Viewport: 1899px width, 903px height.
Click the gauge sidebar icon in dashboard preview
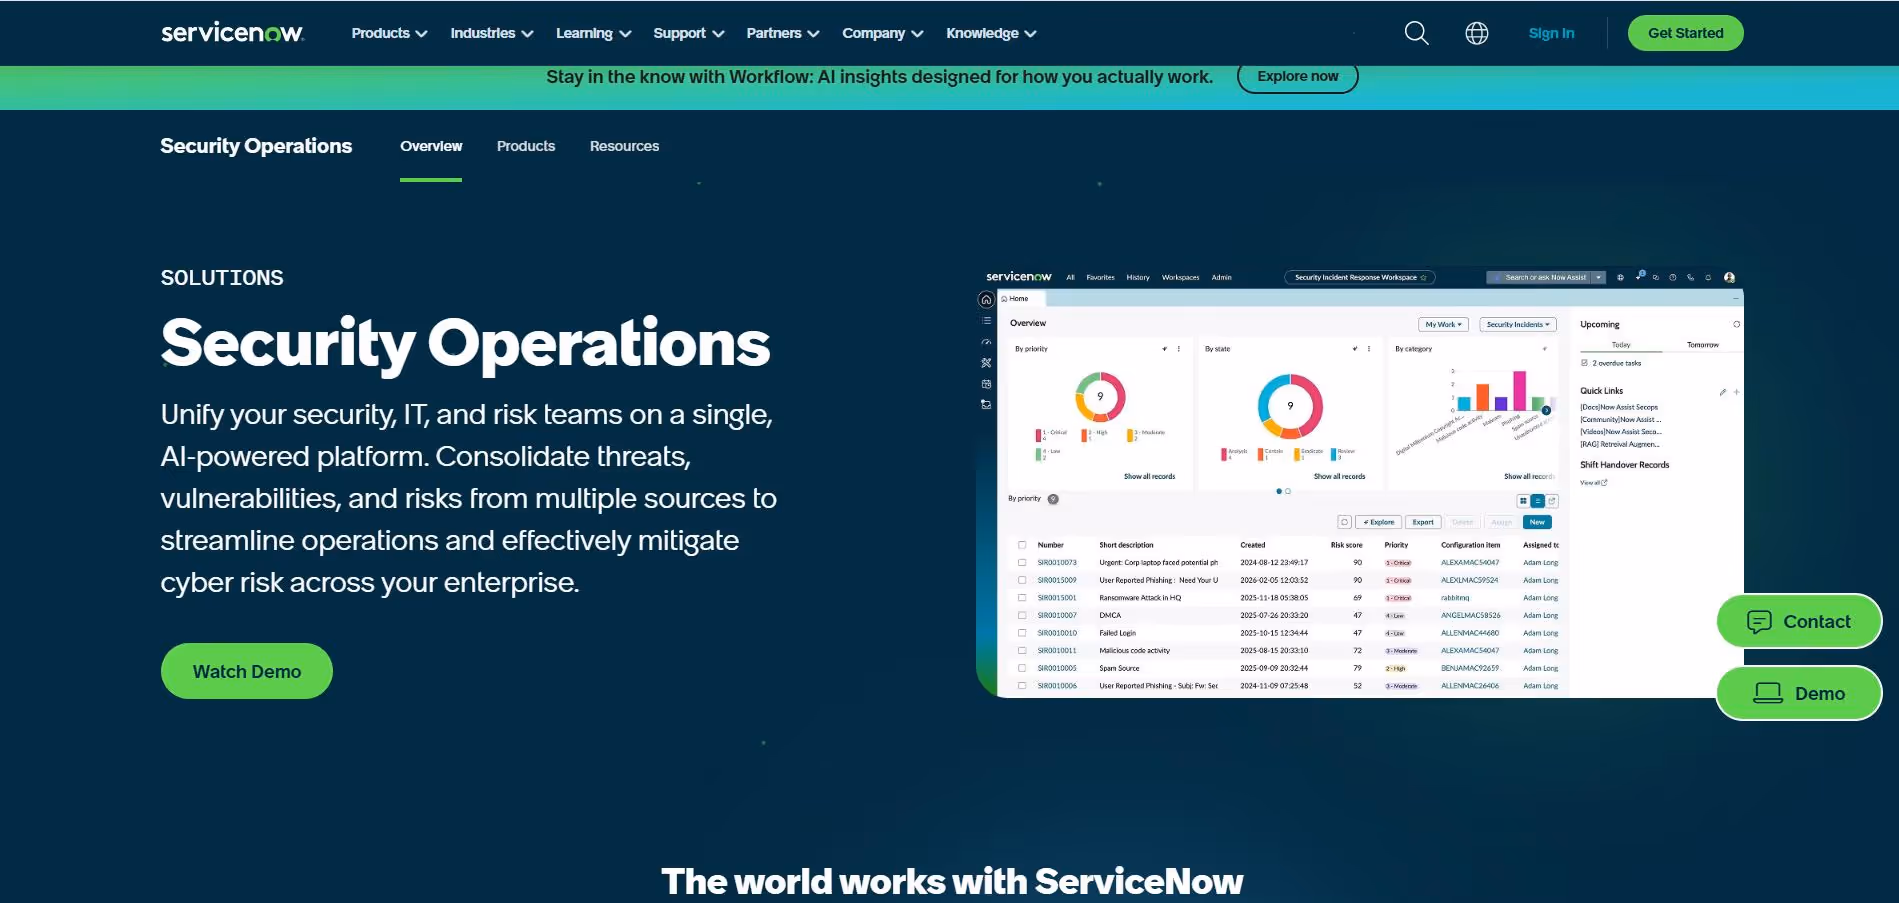[986, 342]
